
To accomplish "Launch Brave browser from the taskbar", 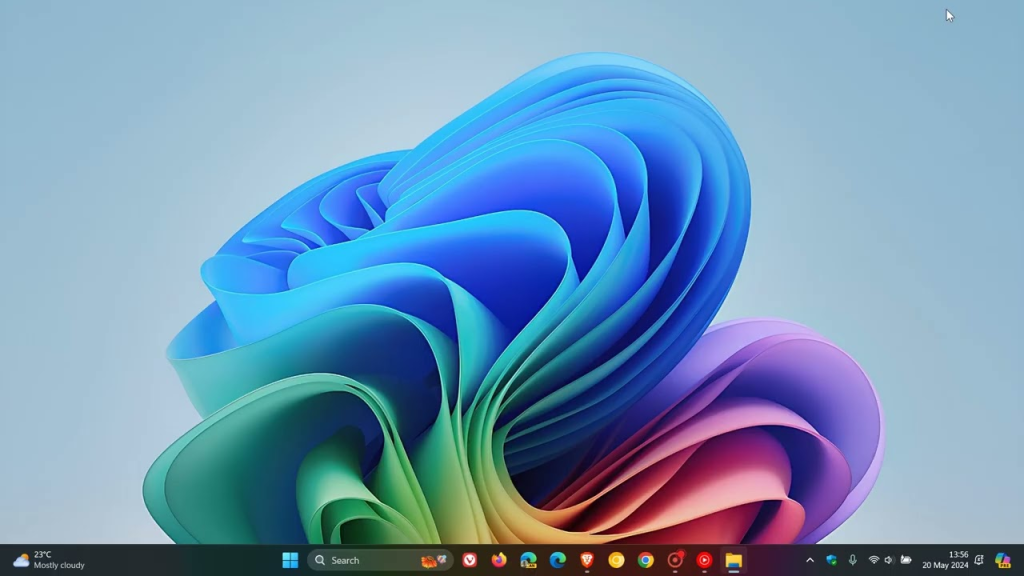I will pos(587,560).
